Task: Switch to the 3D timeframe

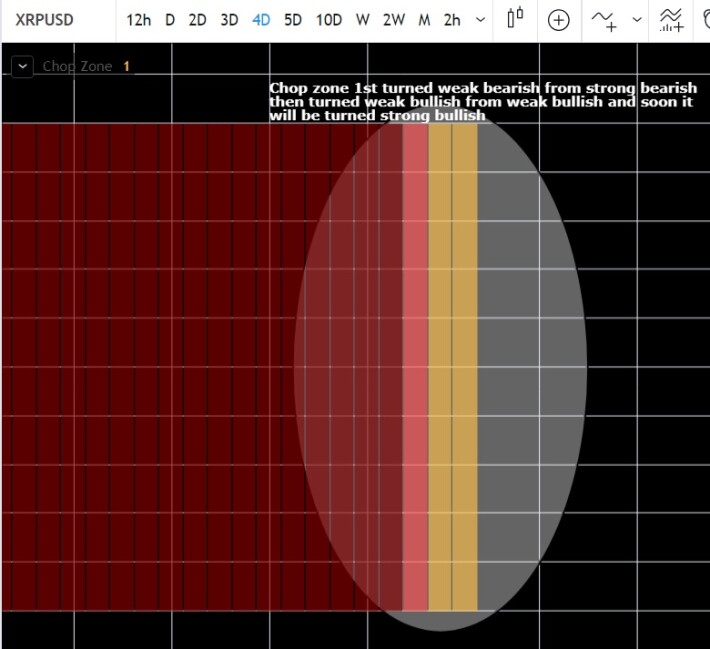Action: 229,20
